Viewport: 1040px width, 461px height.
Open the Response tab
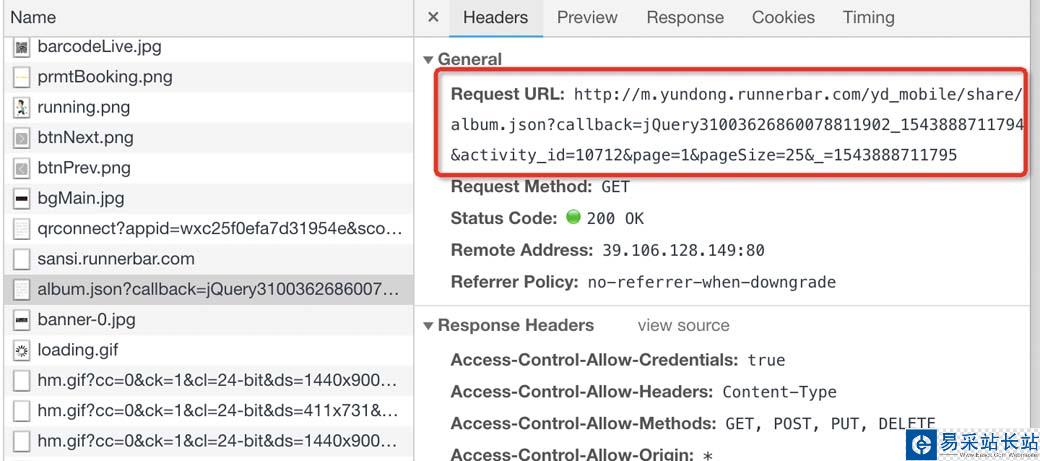pyautogui.click(x=685, y=17)
